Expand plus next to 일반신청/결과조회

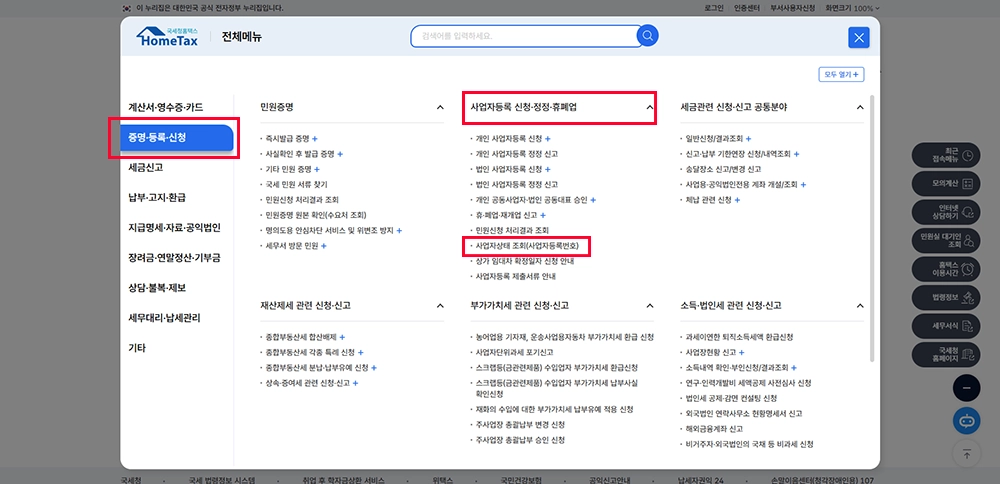(748, 138)
